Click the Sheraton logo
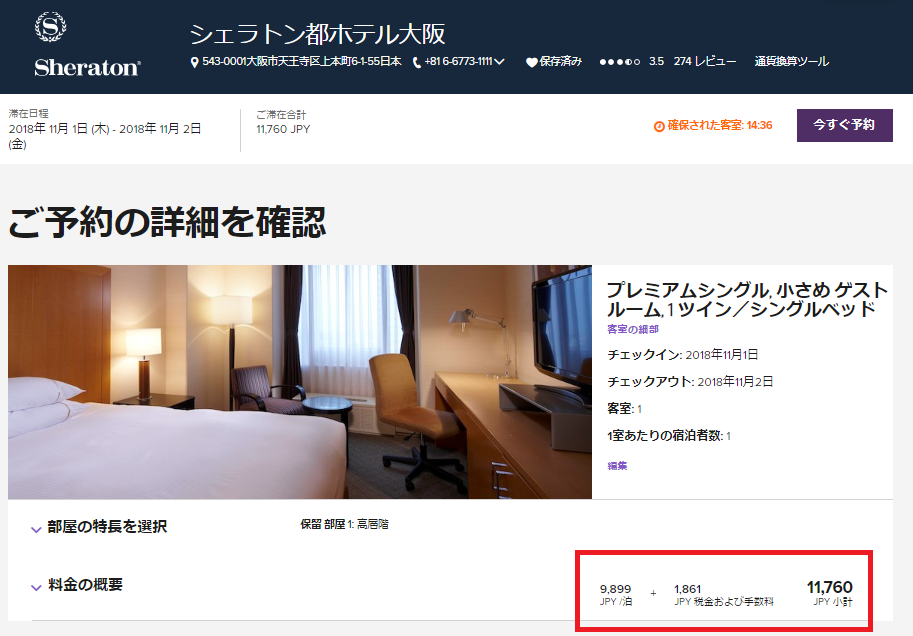This screenshot has width=913, height=636. click(x=87, y=45)
